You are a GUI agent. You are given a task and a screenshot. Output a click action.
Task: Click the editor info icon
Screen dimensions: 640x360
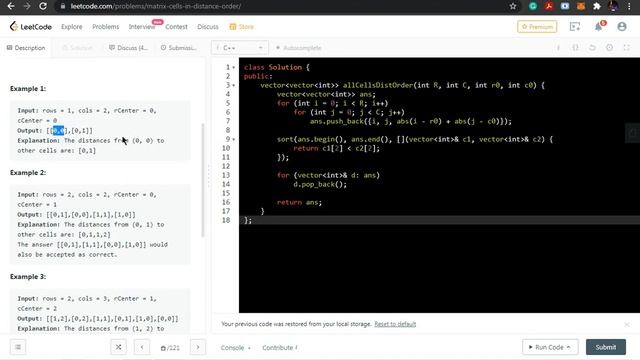click(558, 48)
